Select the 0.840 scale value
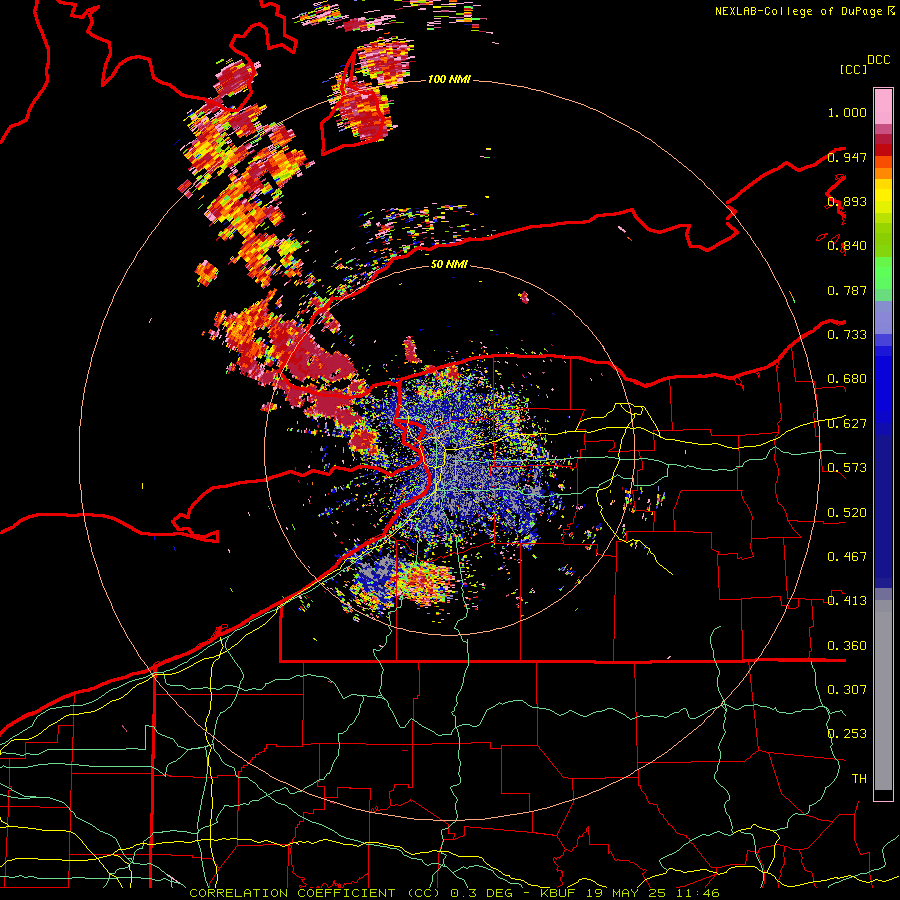Screen dimensions: 900x900 point(847,246)
